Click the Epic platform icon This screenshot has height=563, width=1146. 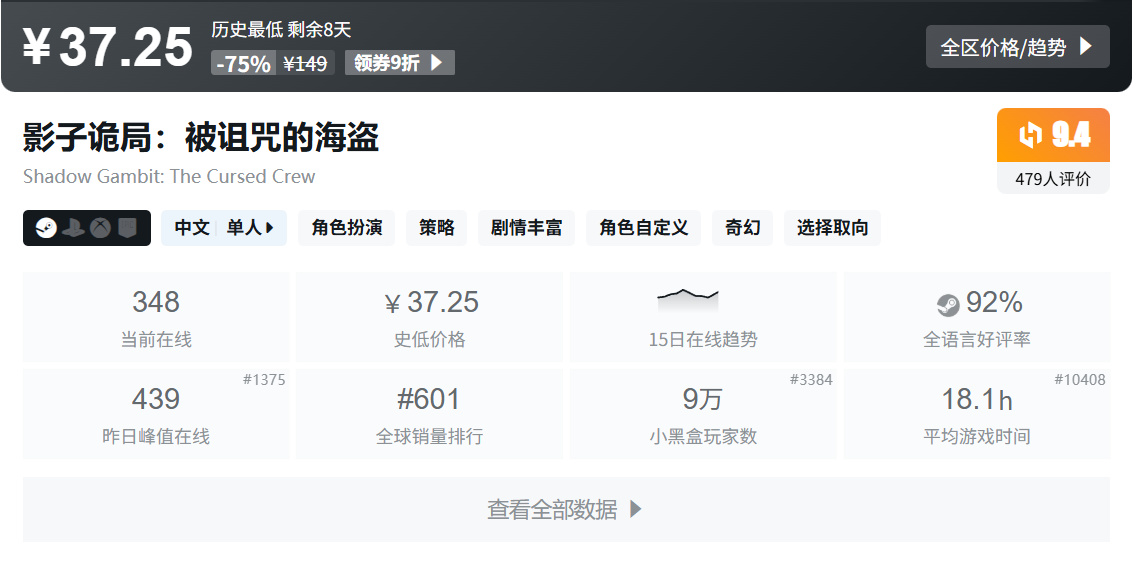tap(127, 228)
